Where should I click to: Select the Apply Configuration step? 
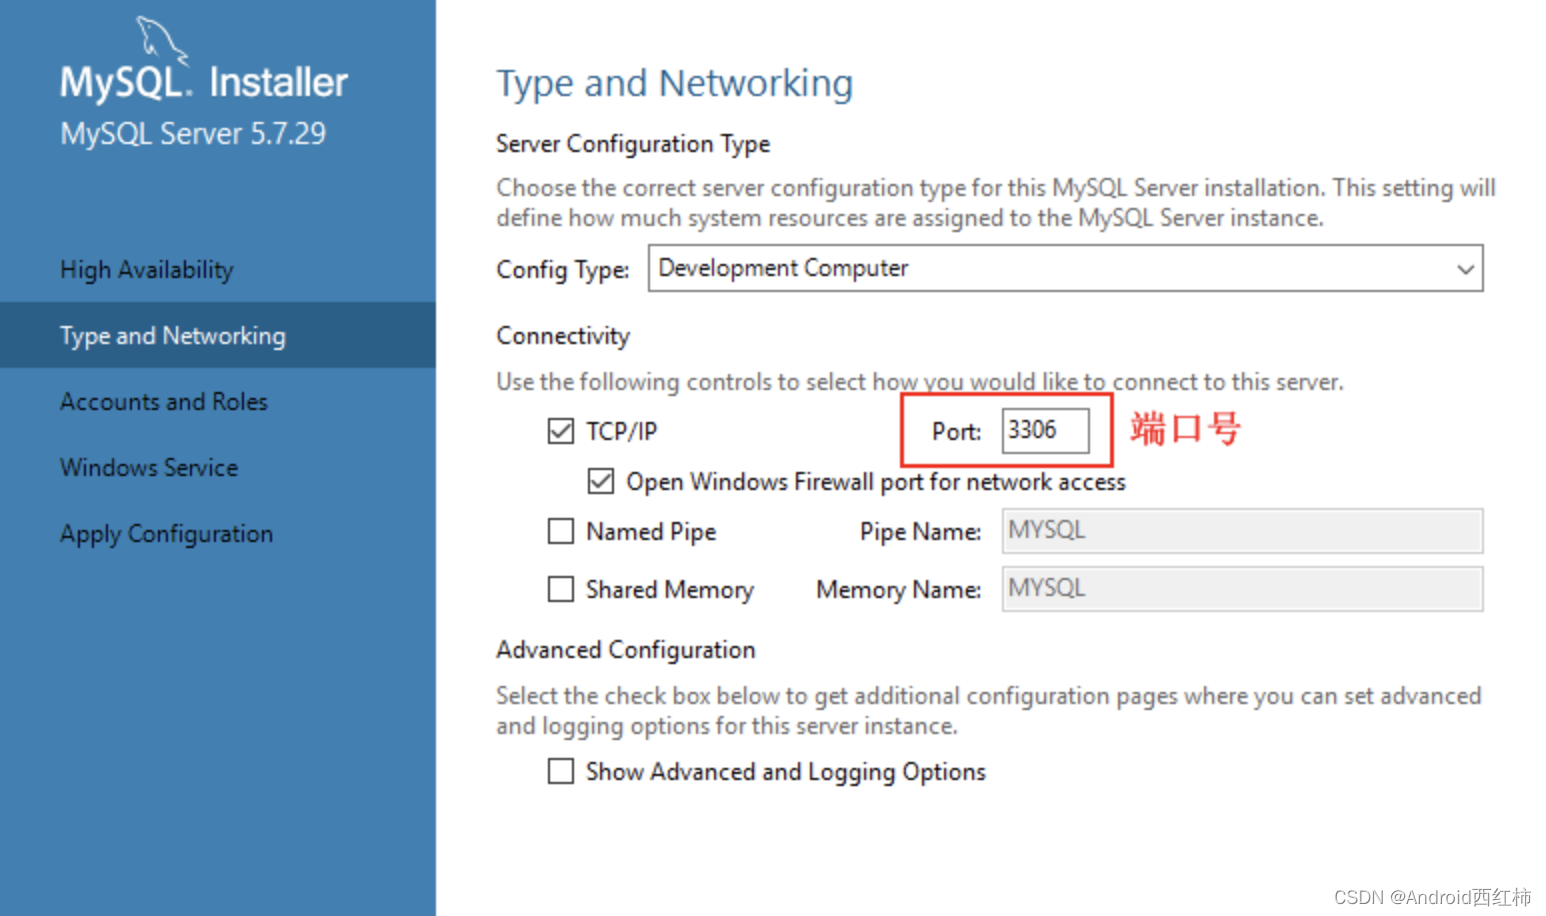pyautogui.click(x=166, y=533)
